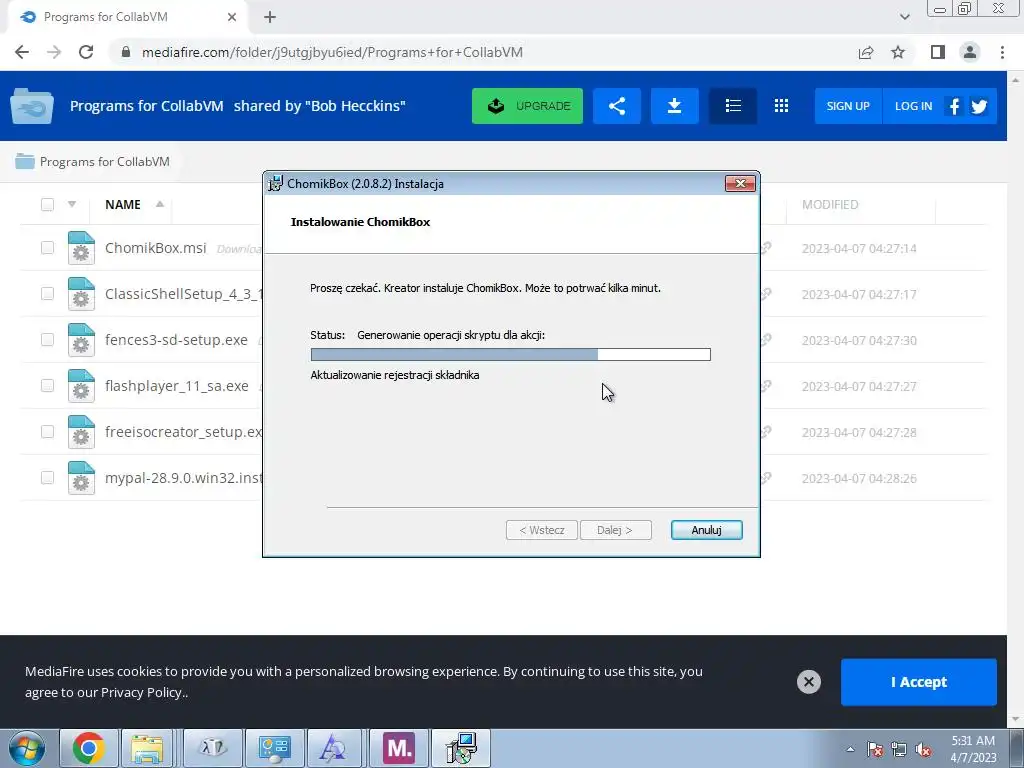Check the flashplayer_11_sa.exe checkbox
1024x768 pixels.
pos(47,385)
